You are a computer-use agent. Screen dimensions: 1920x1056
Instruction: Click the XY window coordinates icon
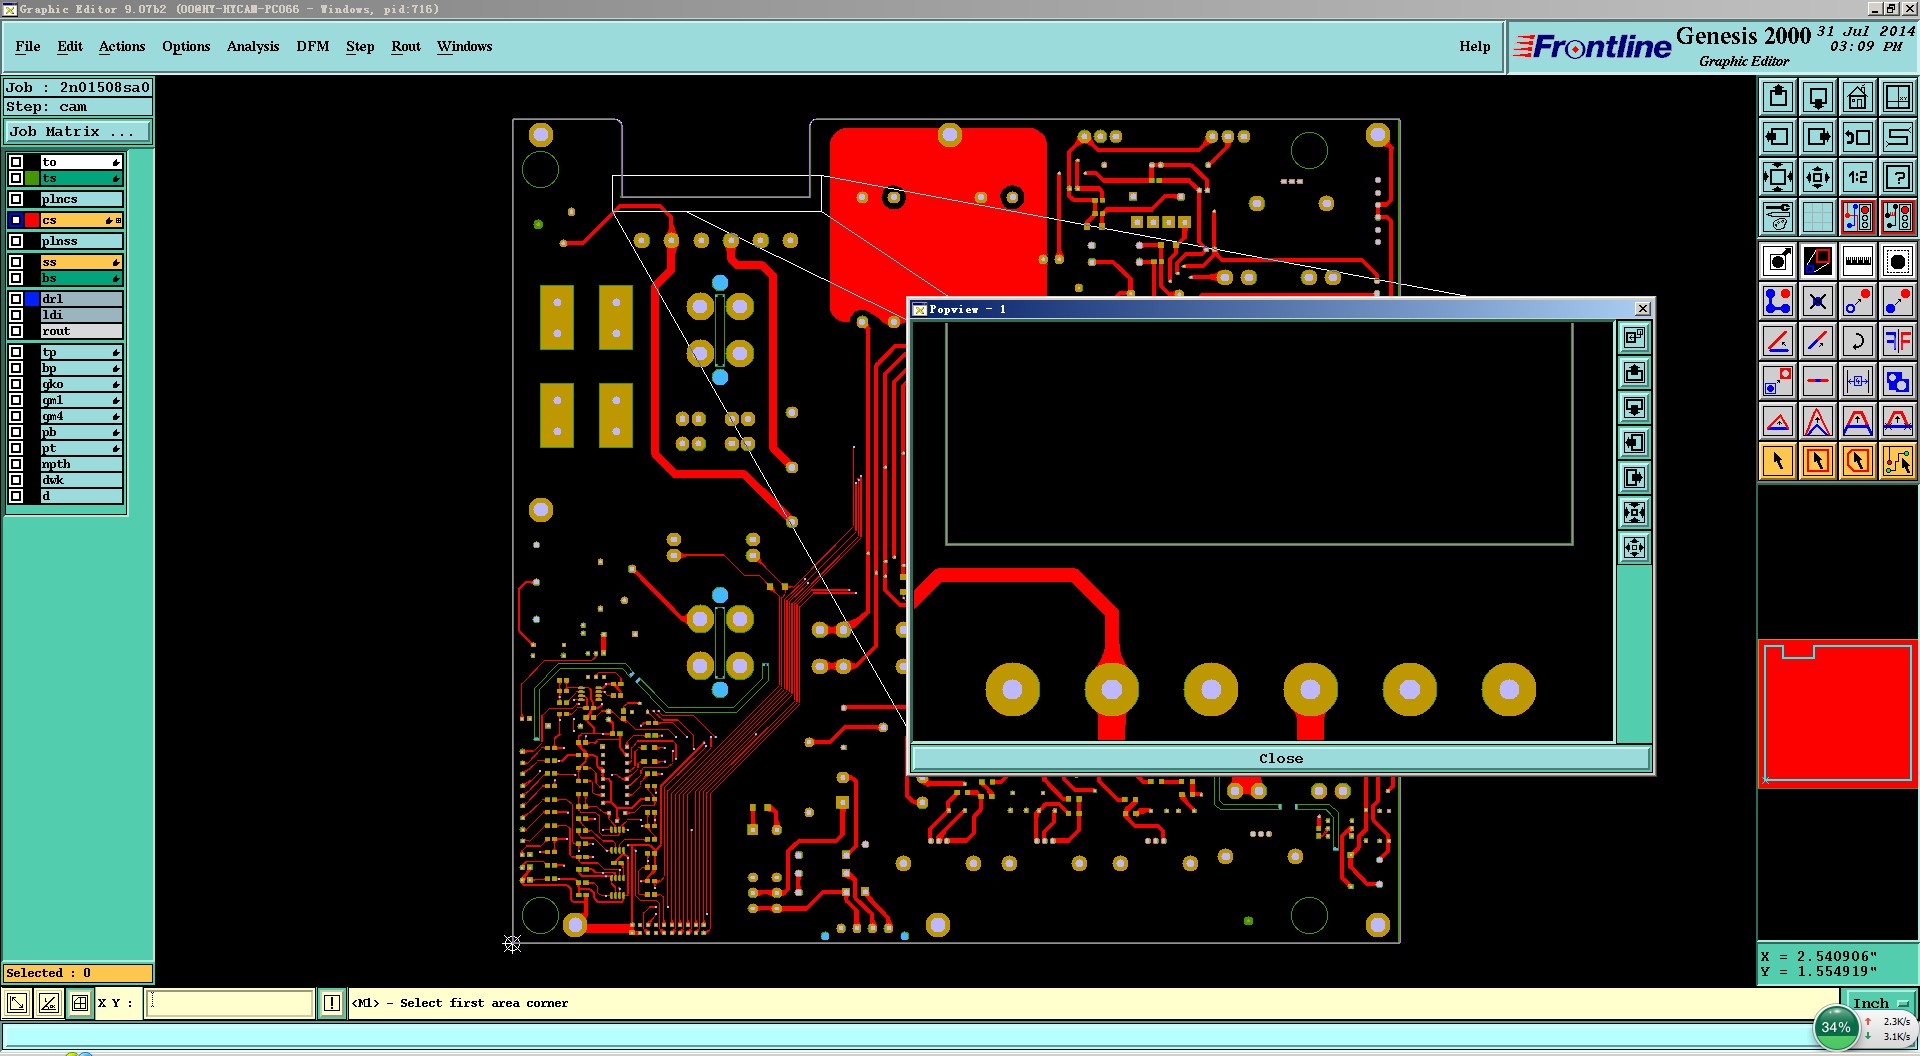click(x=1898, y=97)
